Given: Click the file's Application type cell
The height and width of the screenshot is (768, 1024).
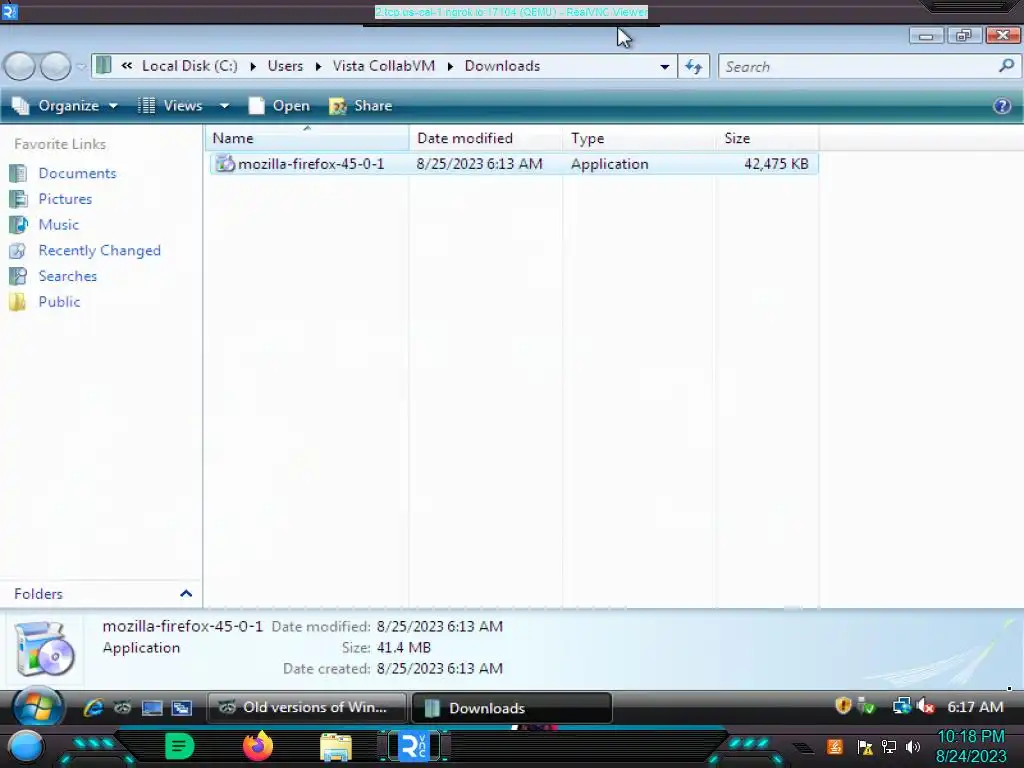Looking at the screenshot, I should click(609, 164).
